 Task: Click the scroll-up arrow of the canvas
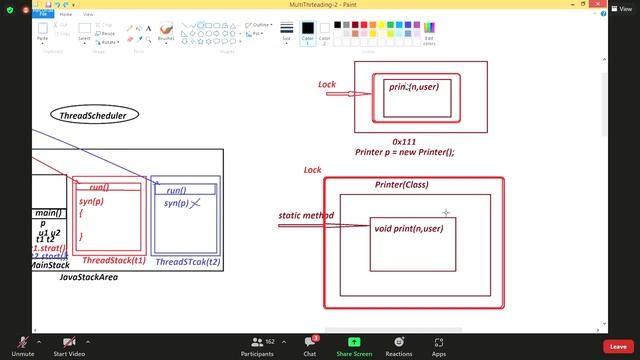(604, 60)
